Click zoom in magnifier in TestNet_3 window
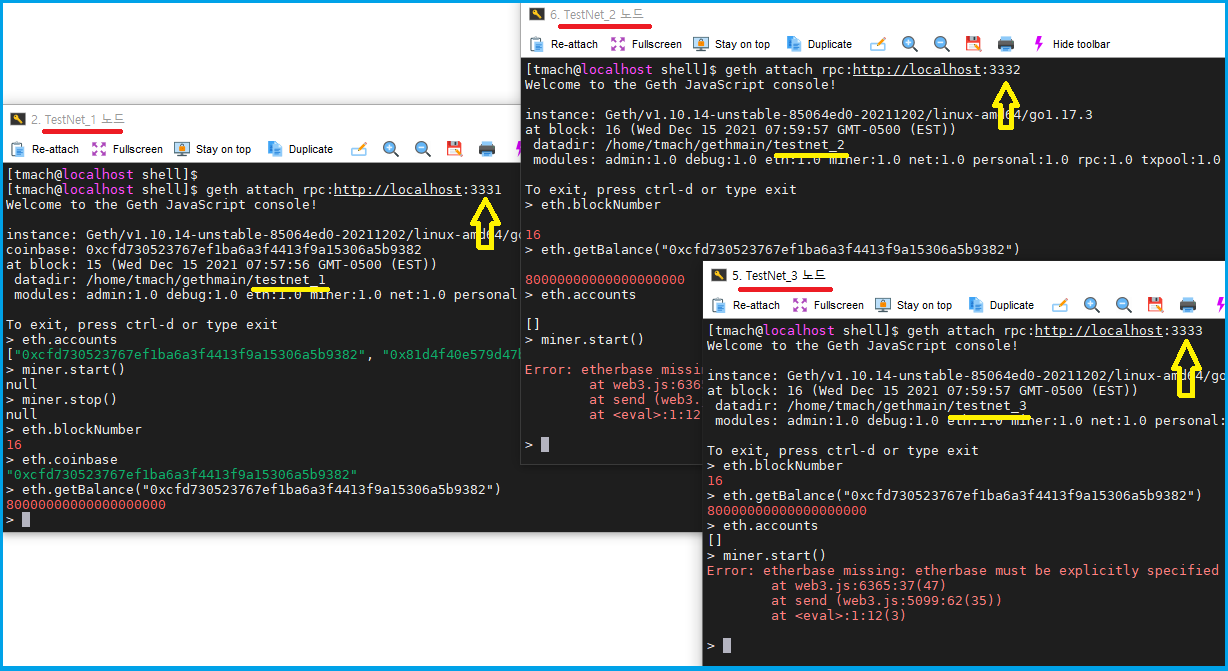Screen dimensions: 1228x671 tap(1092, 305)
